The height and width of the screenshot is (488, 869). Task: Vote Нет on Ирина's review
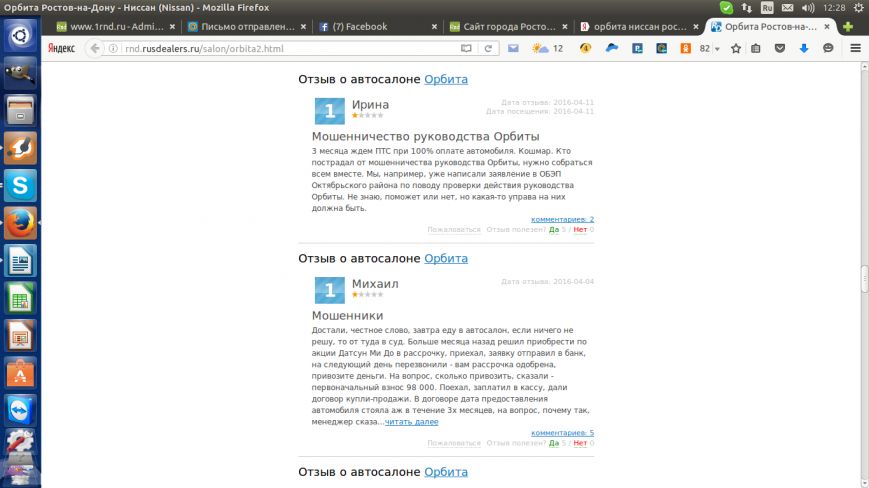[x=580, y=229]
